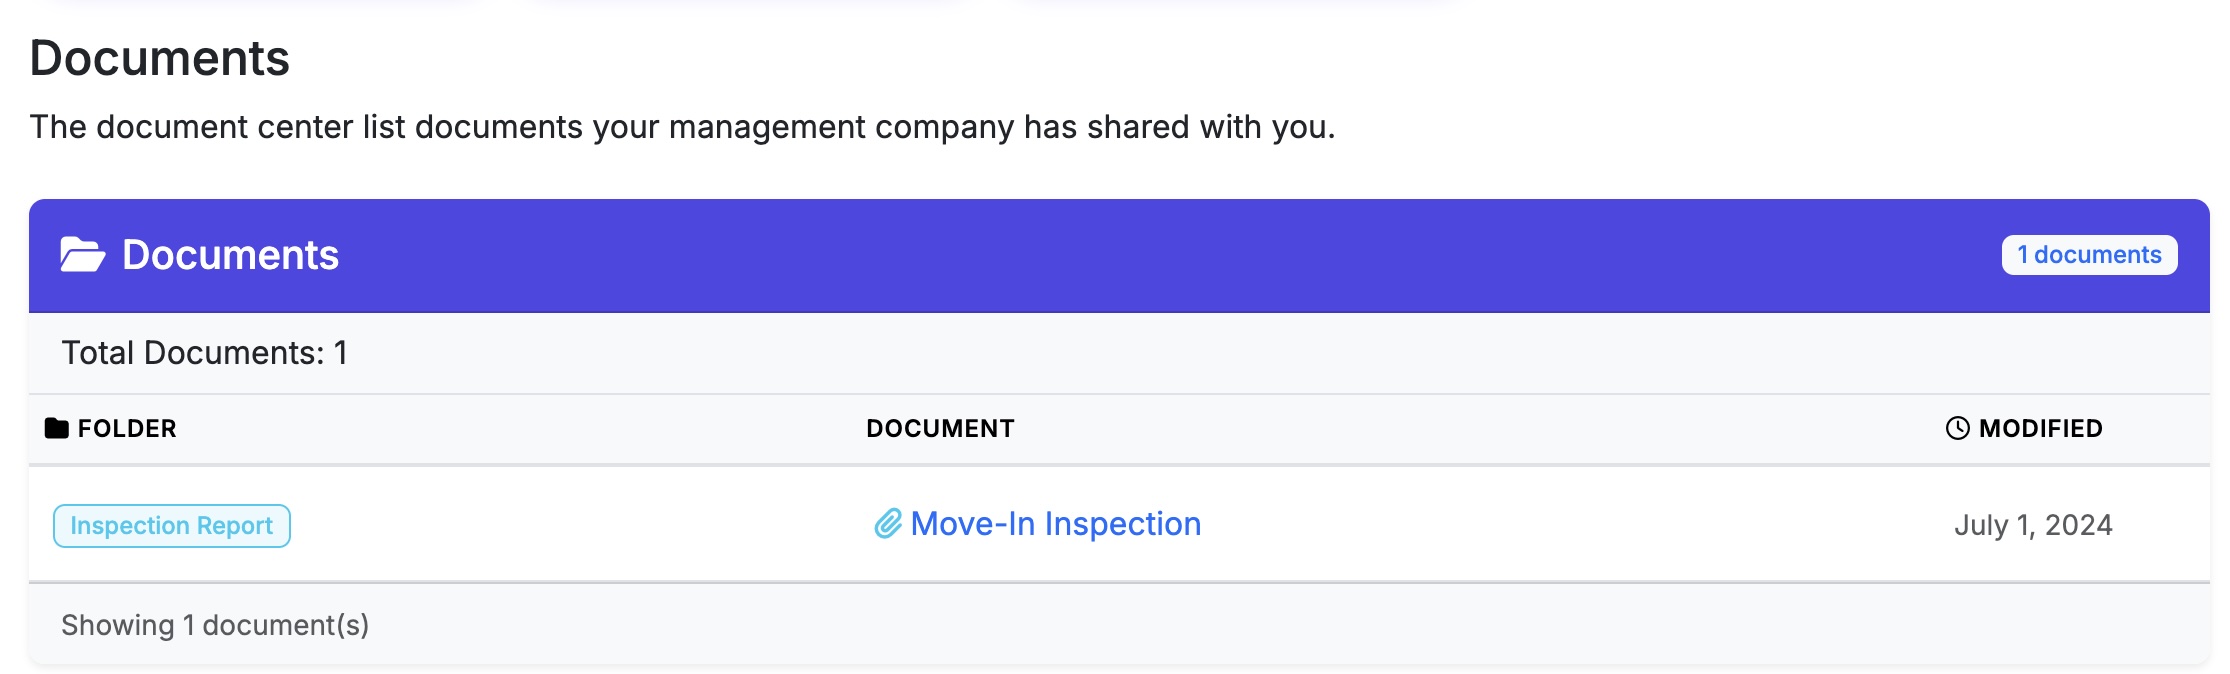Screen dimensions: 2230x674
Task: Click the Showing 1 document(s) footer text
Action: (x=215, y=625)
